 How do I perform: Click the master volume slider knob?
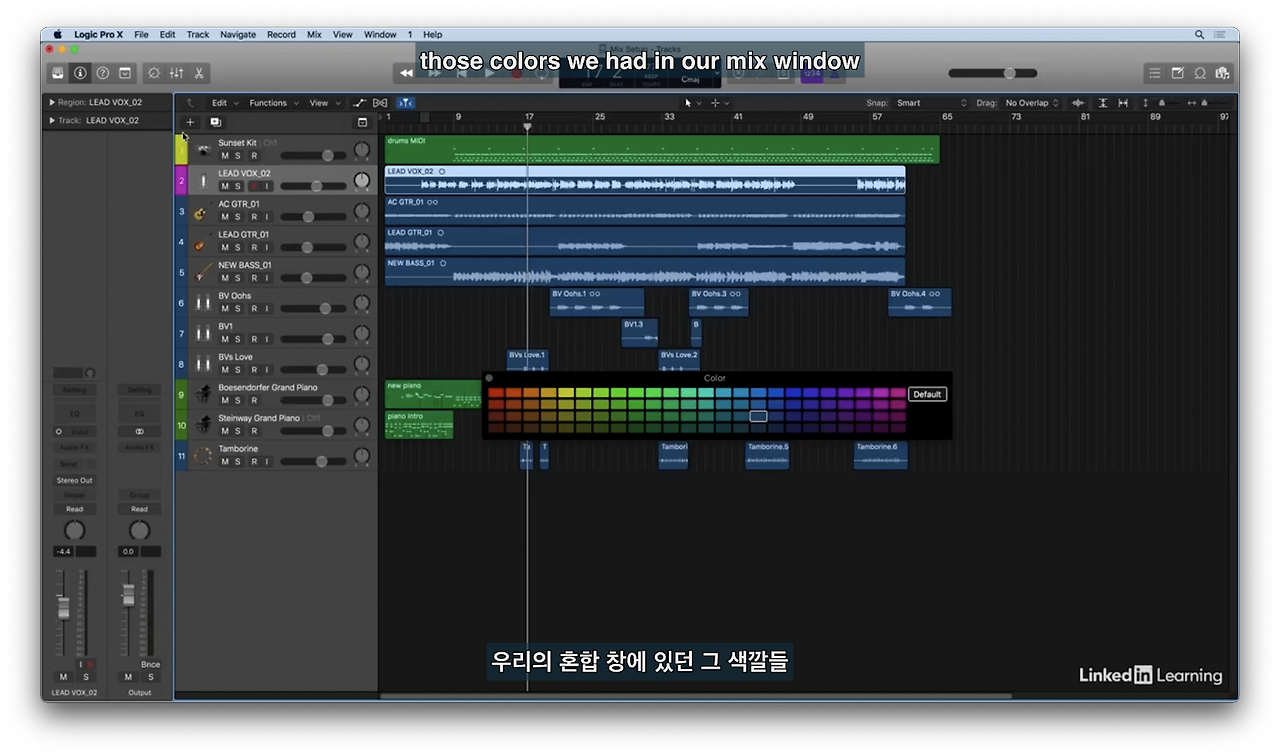pos(1009,73)
